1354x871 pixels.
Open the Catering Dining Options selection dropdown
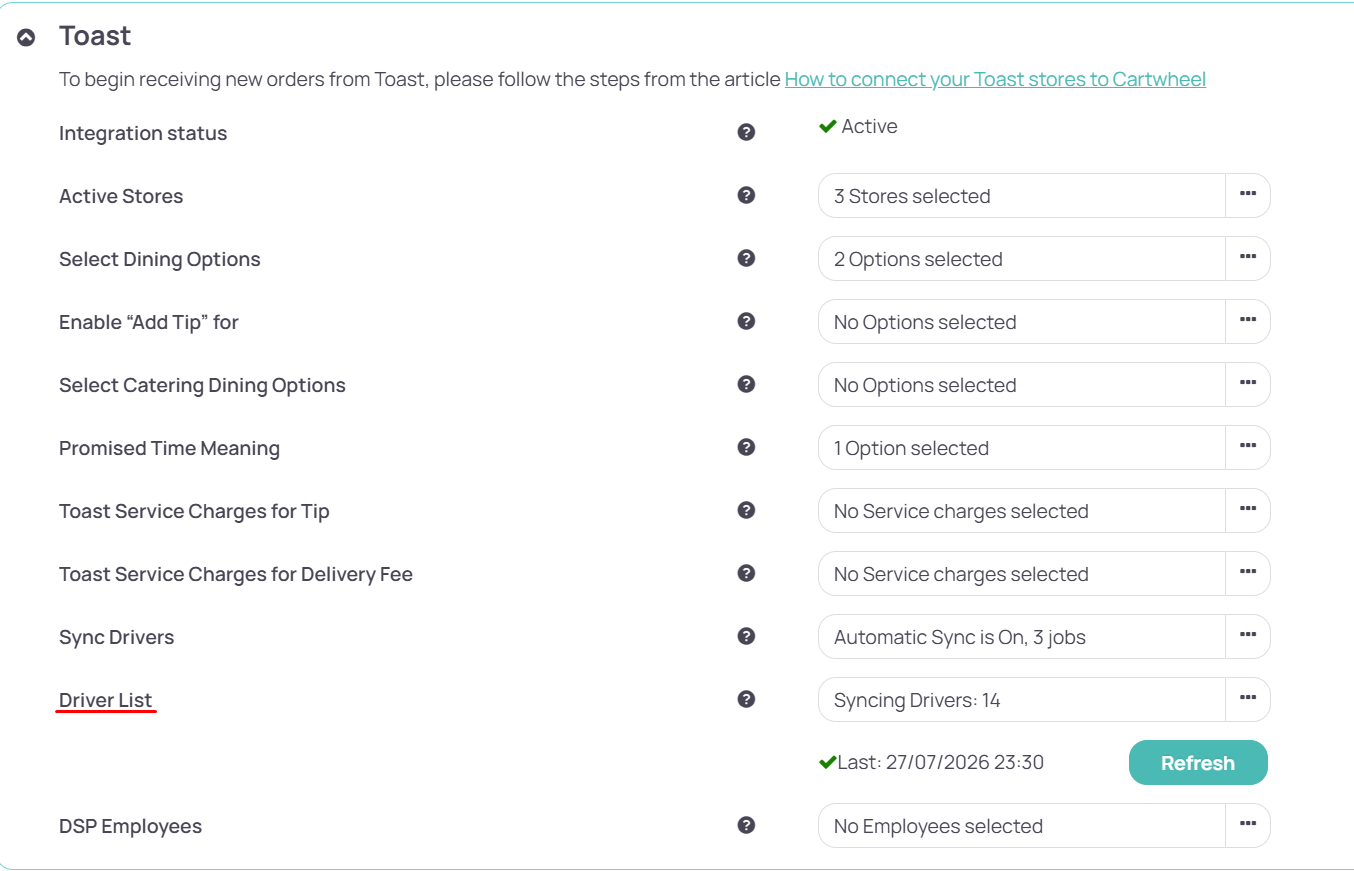click(1022, 384)
